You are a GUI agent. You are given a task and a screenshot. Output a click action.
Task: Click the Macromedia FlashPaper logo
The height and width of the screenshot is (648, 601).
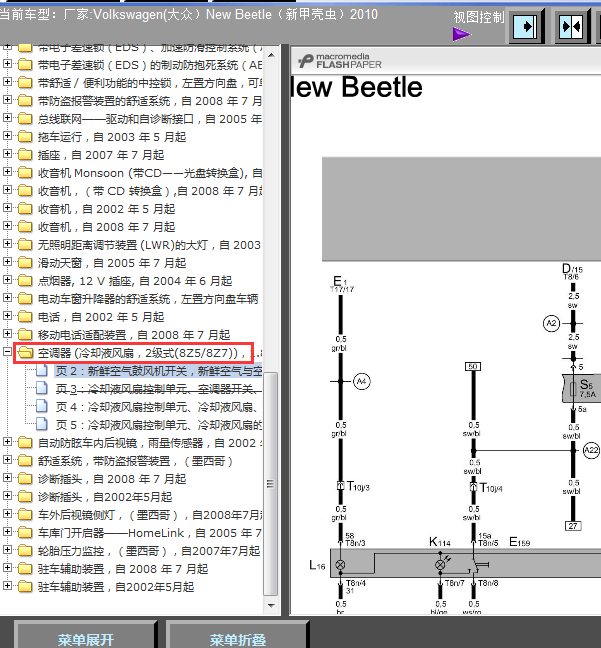340,61
